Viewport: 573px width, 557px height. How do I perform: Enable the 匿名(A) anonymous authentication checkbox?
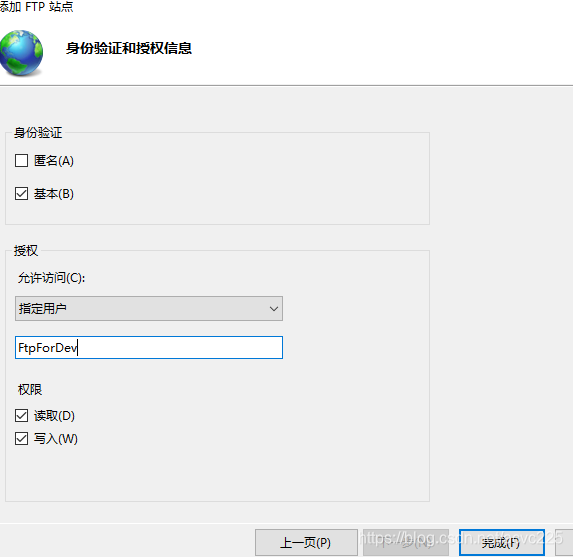22,160
